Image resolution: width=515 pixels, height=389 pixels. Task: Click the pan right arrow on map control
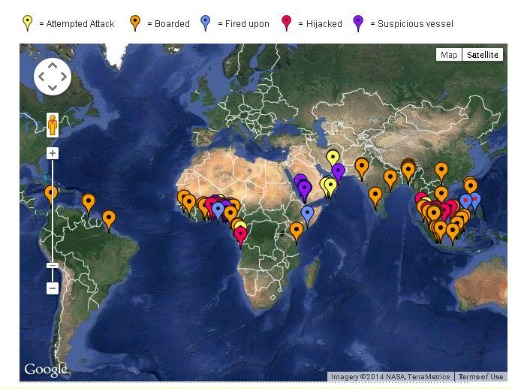[x=63, y=77]
